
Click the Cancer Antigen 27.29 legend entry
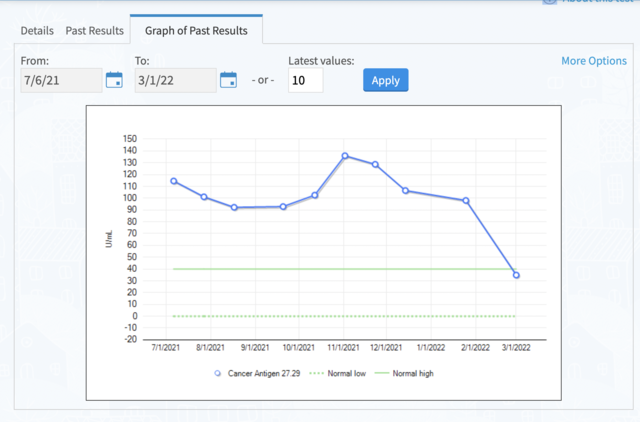click(x=258, y=373)
